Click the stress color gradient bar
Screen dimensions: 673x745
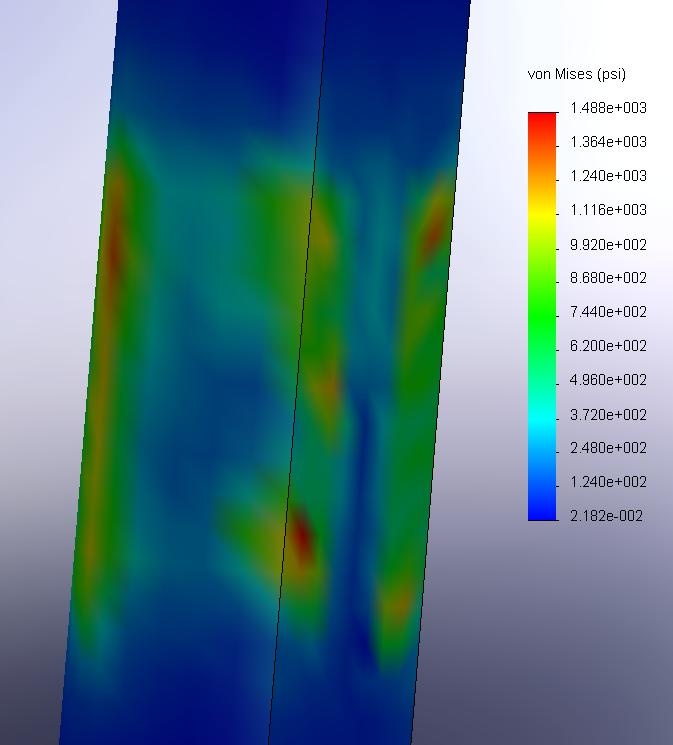click(542, 316)
